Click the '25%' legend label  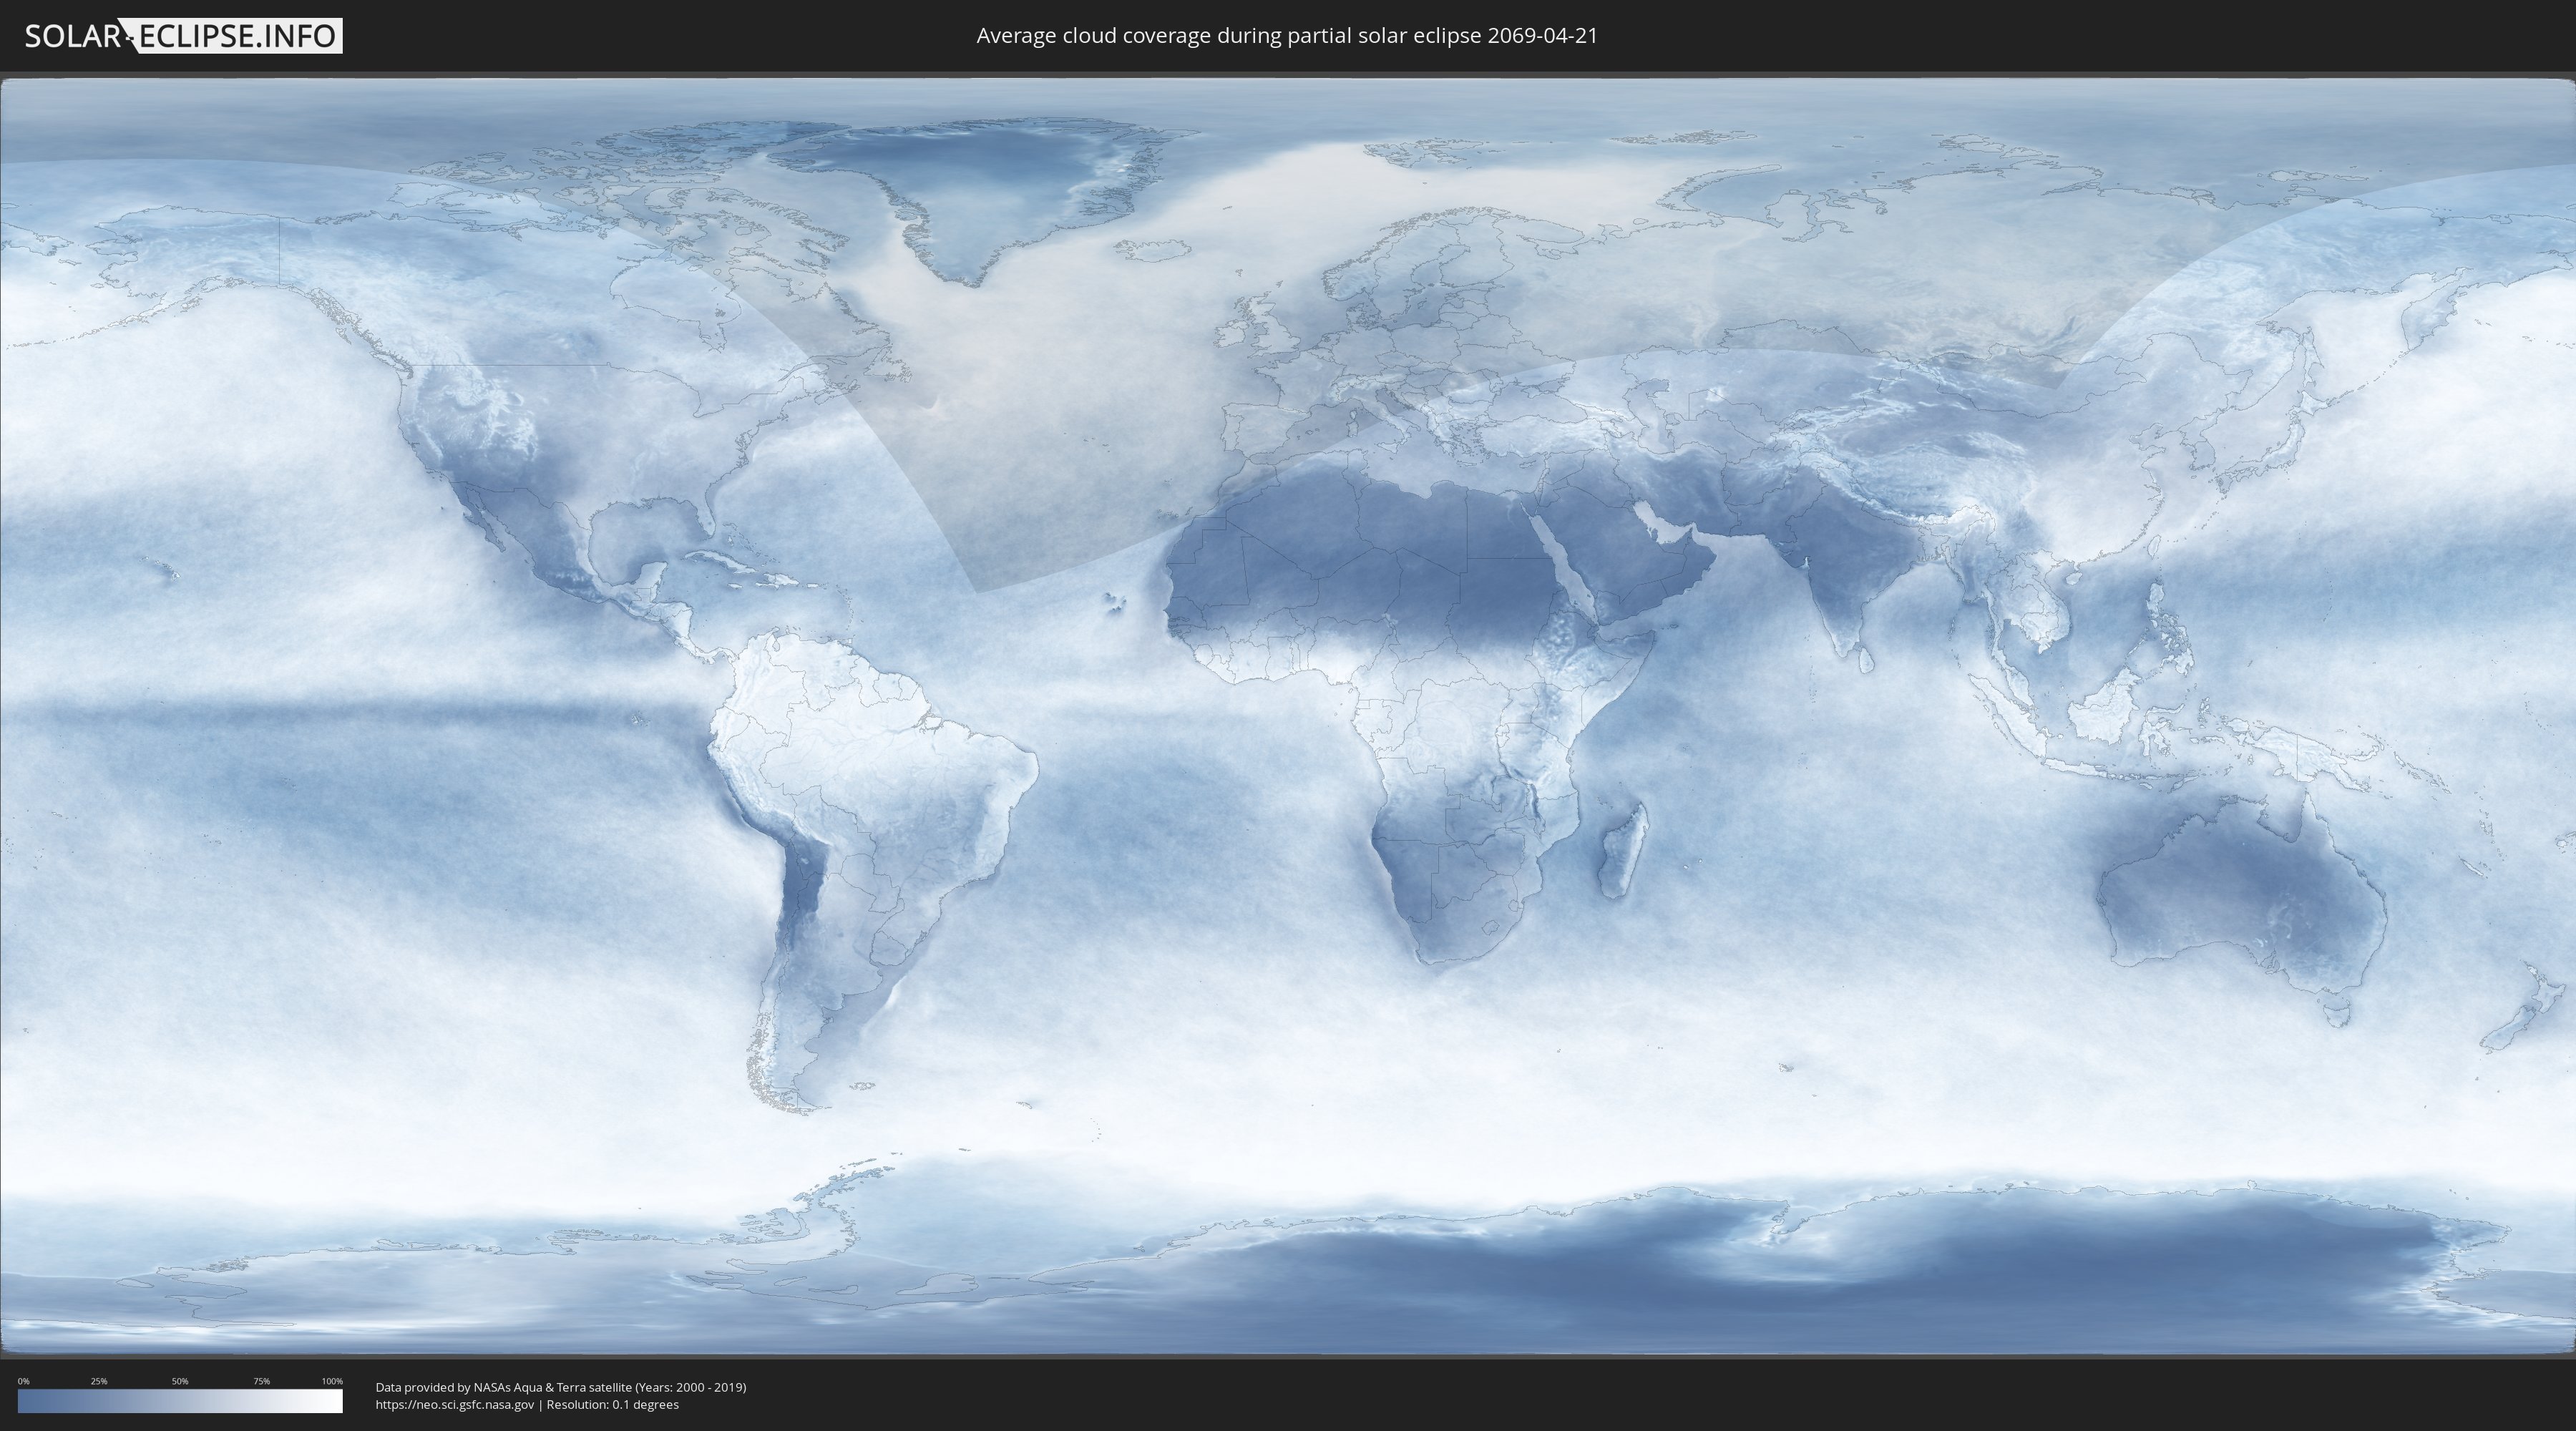[99, 1381]
